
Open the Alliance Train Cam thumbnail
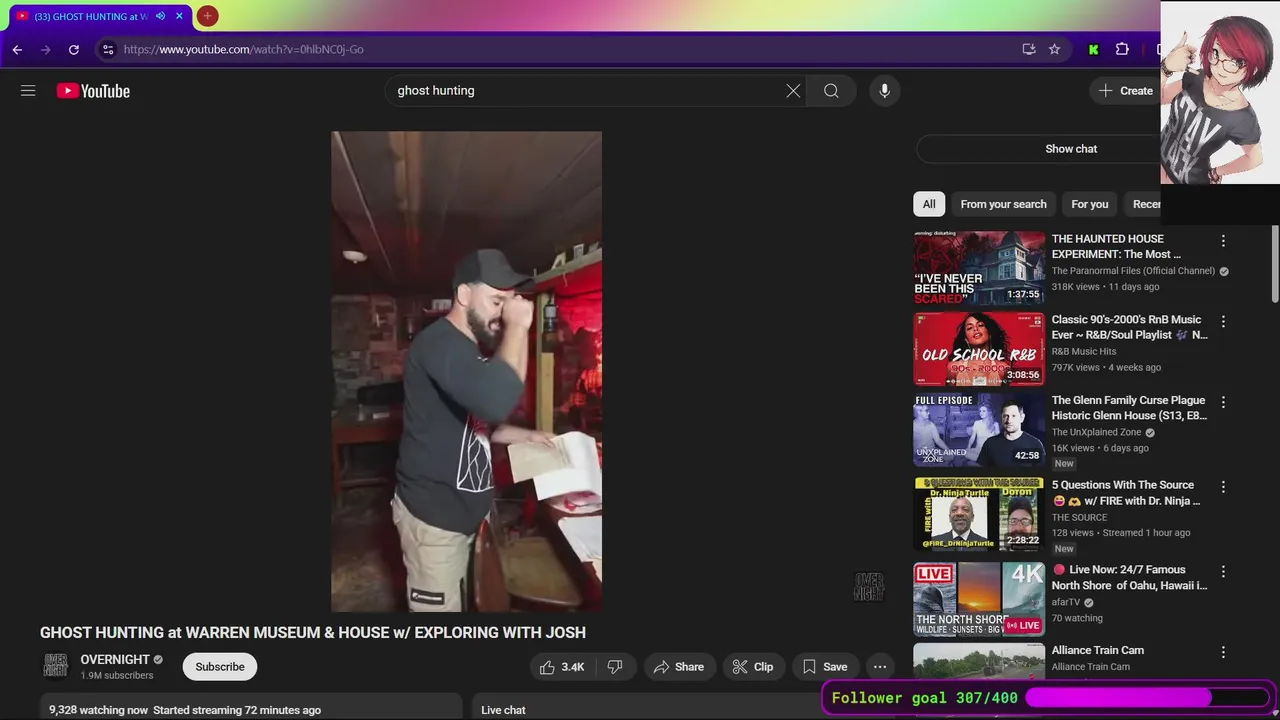(x=979, y=662)
